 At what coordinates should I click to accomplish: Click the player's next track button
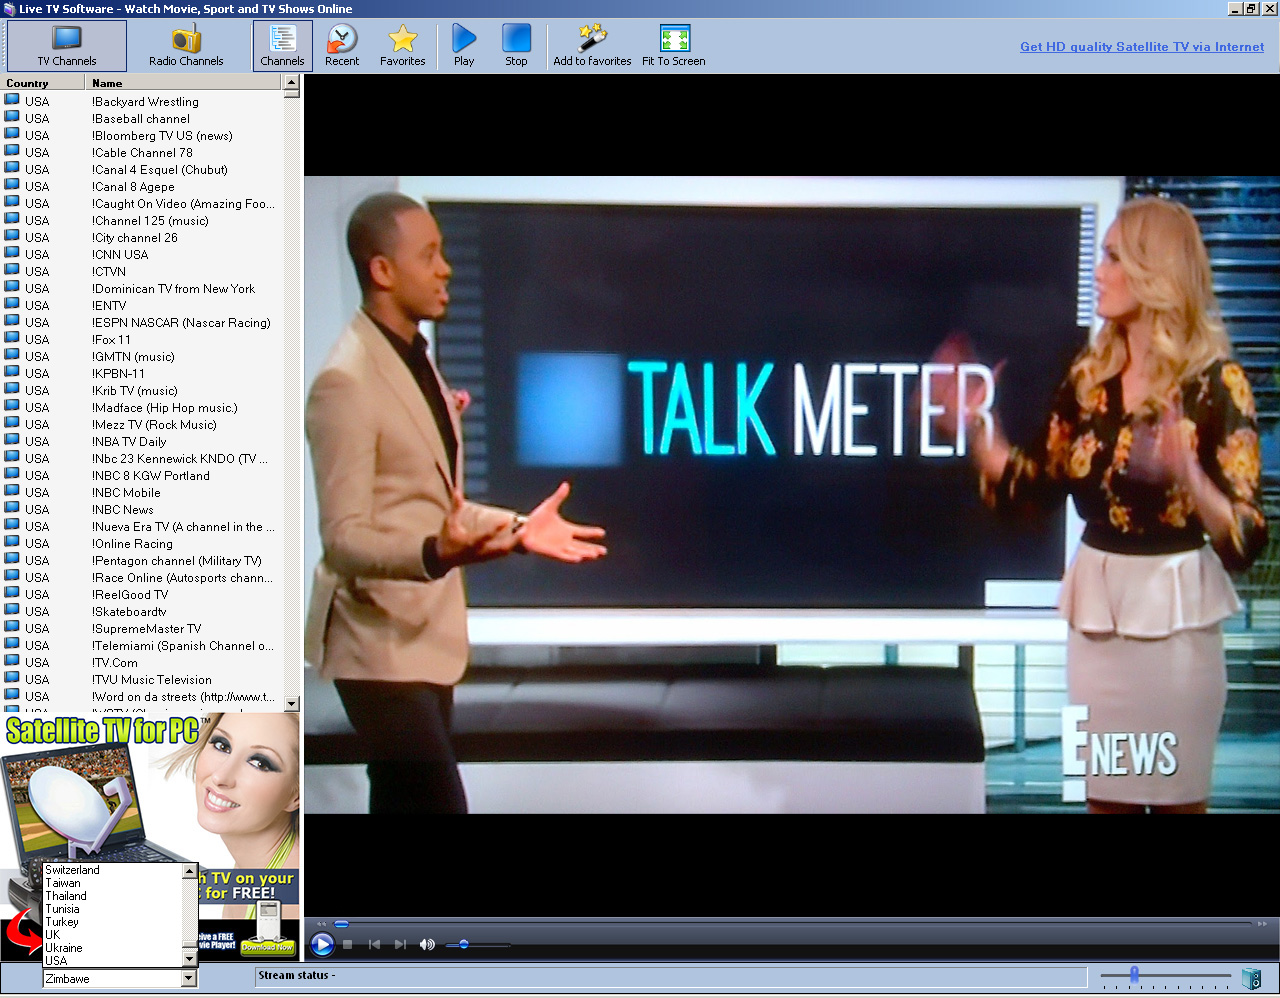(x=400, y=944)
